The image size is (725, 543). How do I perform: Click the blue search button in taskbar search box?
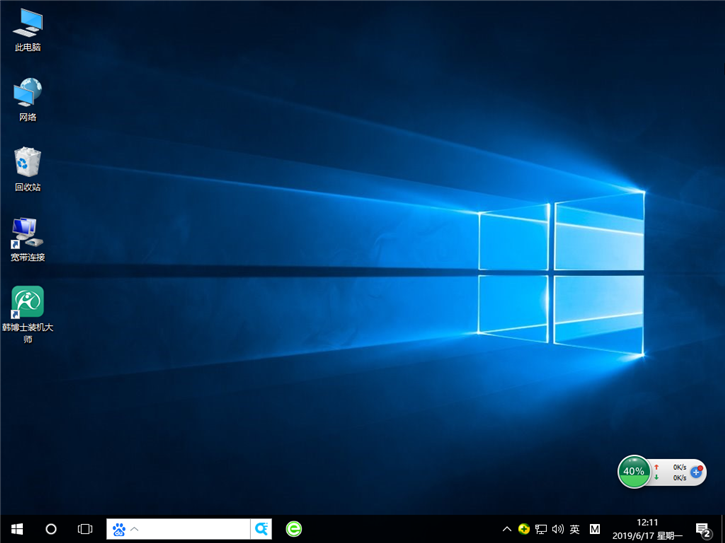(261, 529)
